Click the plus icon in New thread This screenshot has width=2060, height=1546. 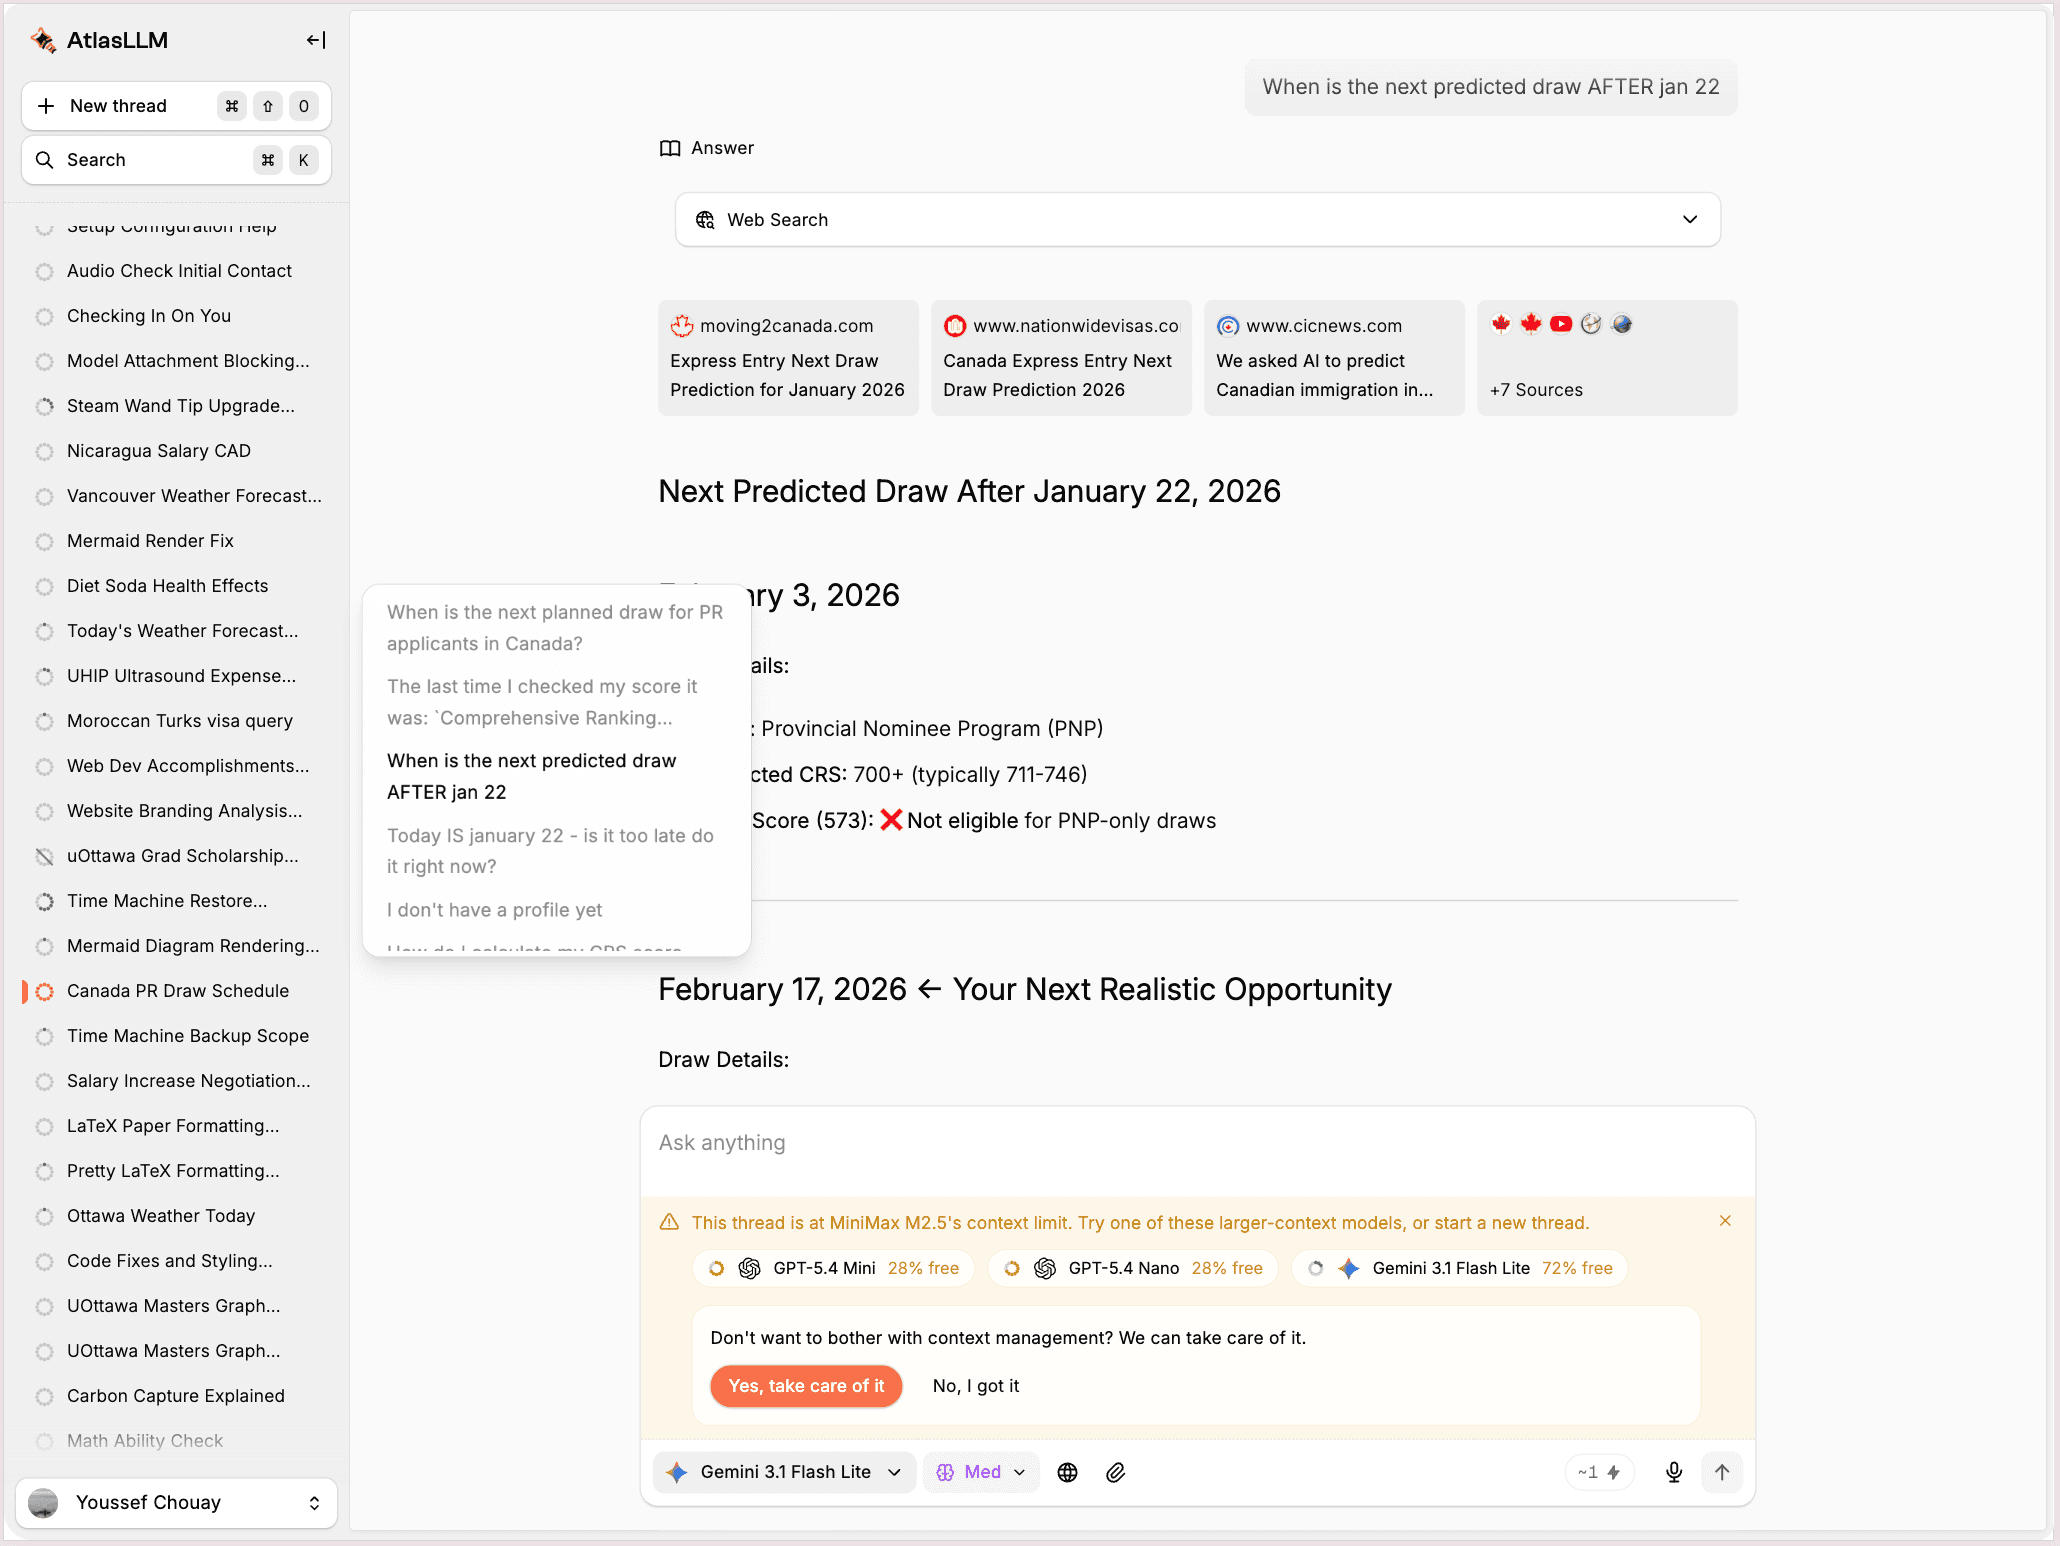coord(46,106)
